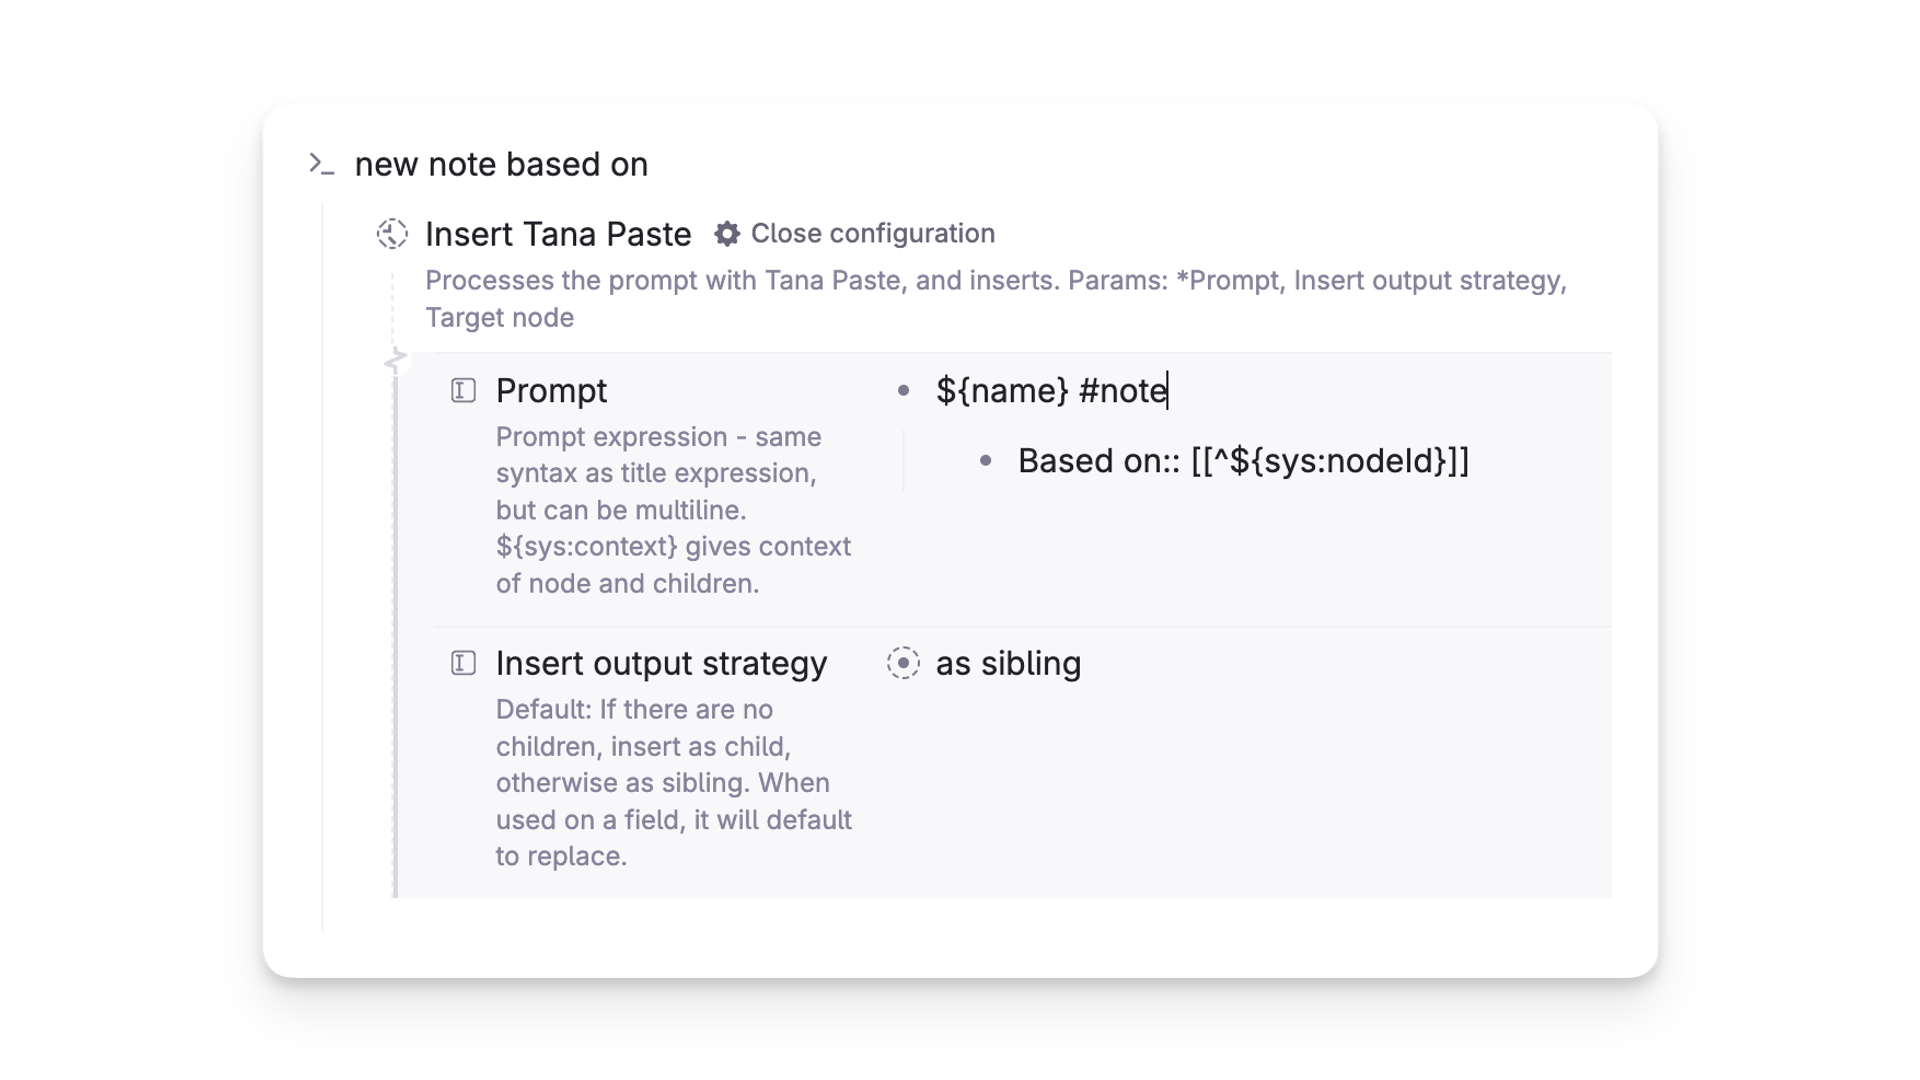Click the 'Insert Tana Paste' command name
Viewport: 1920px width, 1080px height.
pos(557,233)
